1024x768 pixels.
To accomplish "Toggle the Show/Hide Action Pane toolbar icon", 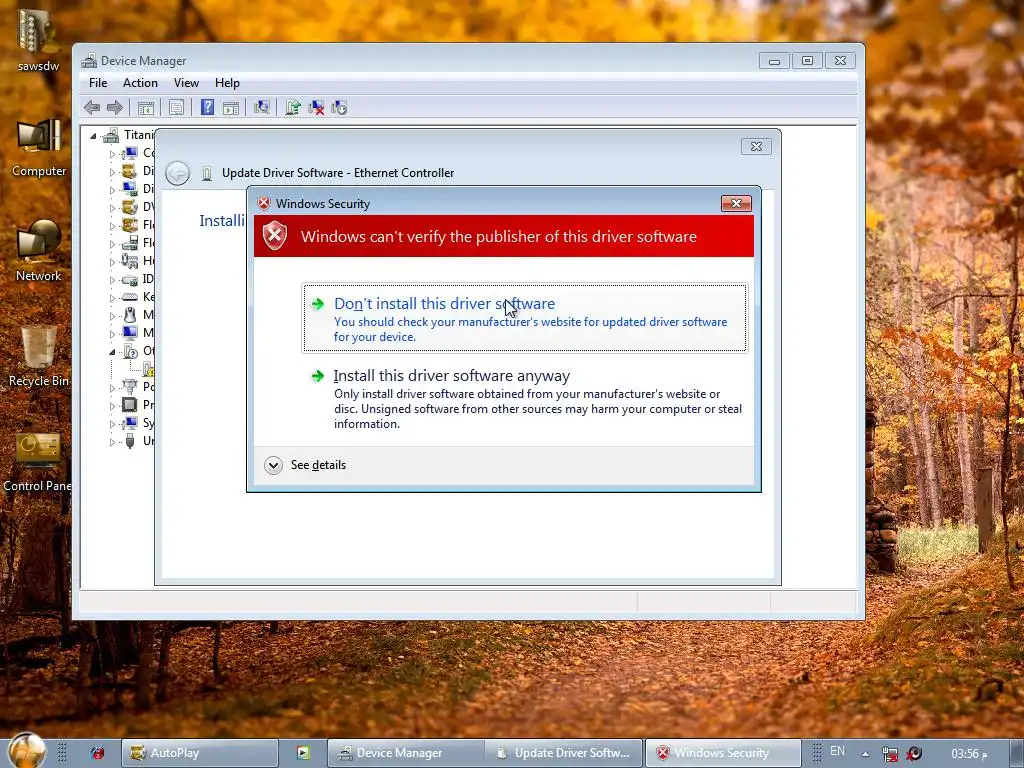I will [x=231, y=108].
